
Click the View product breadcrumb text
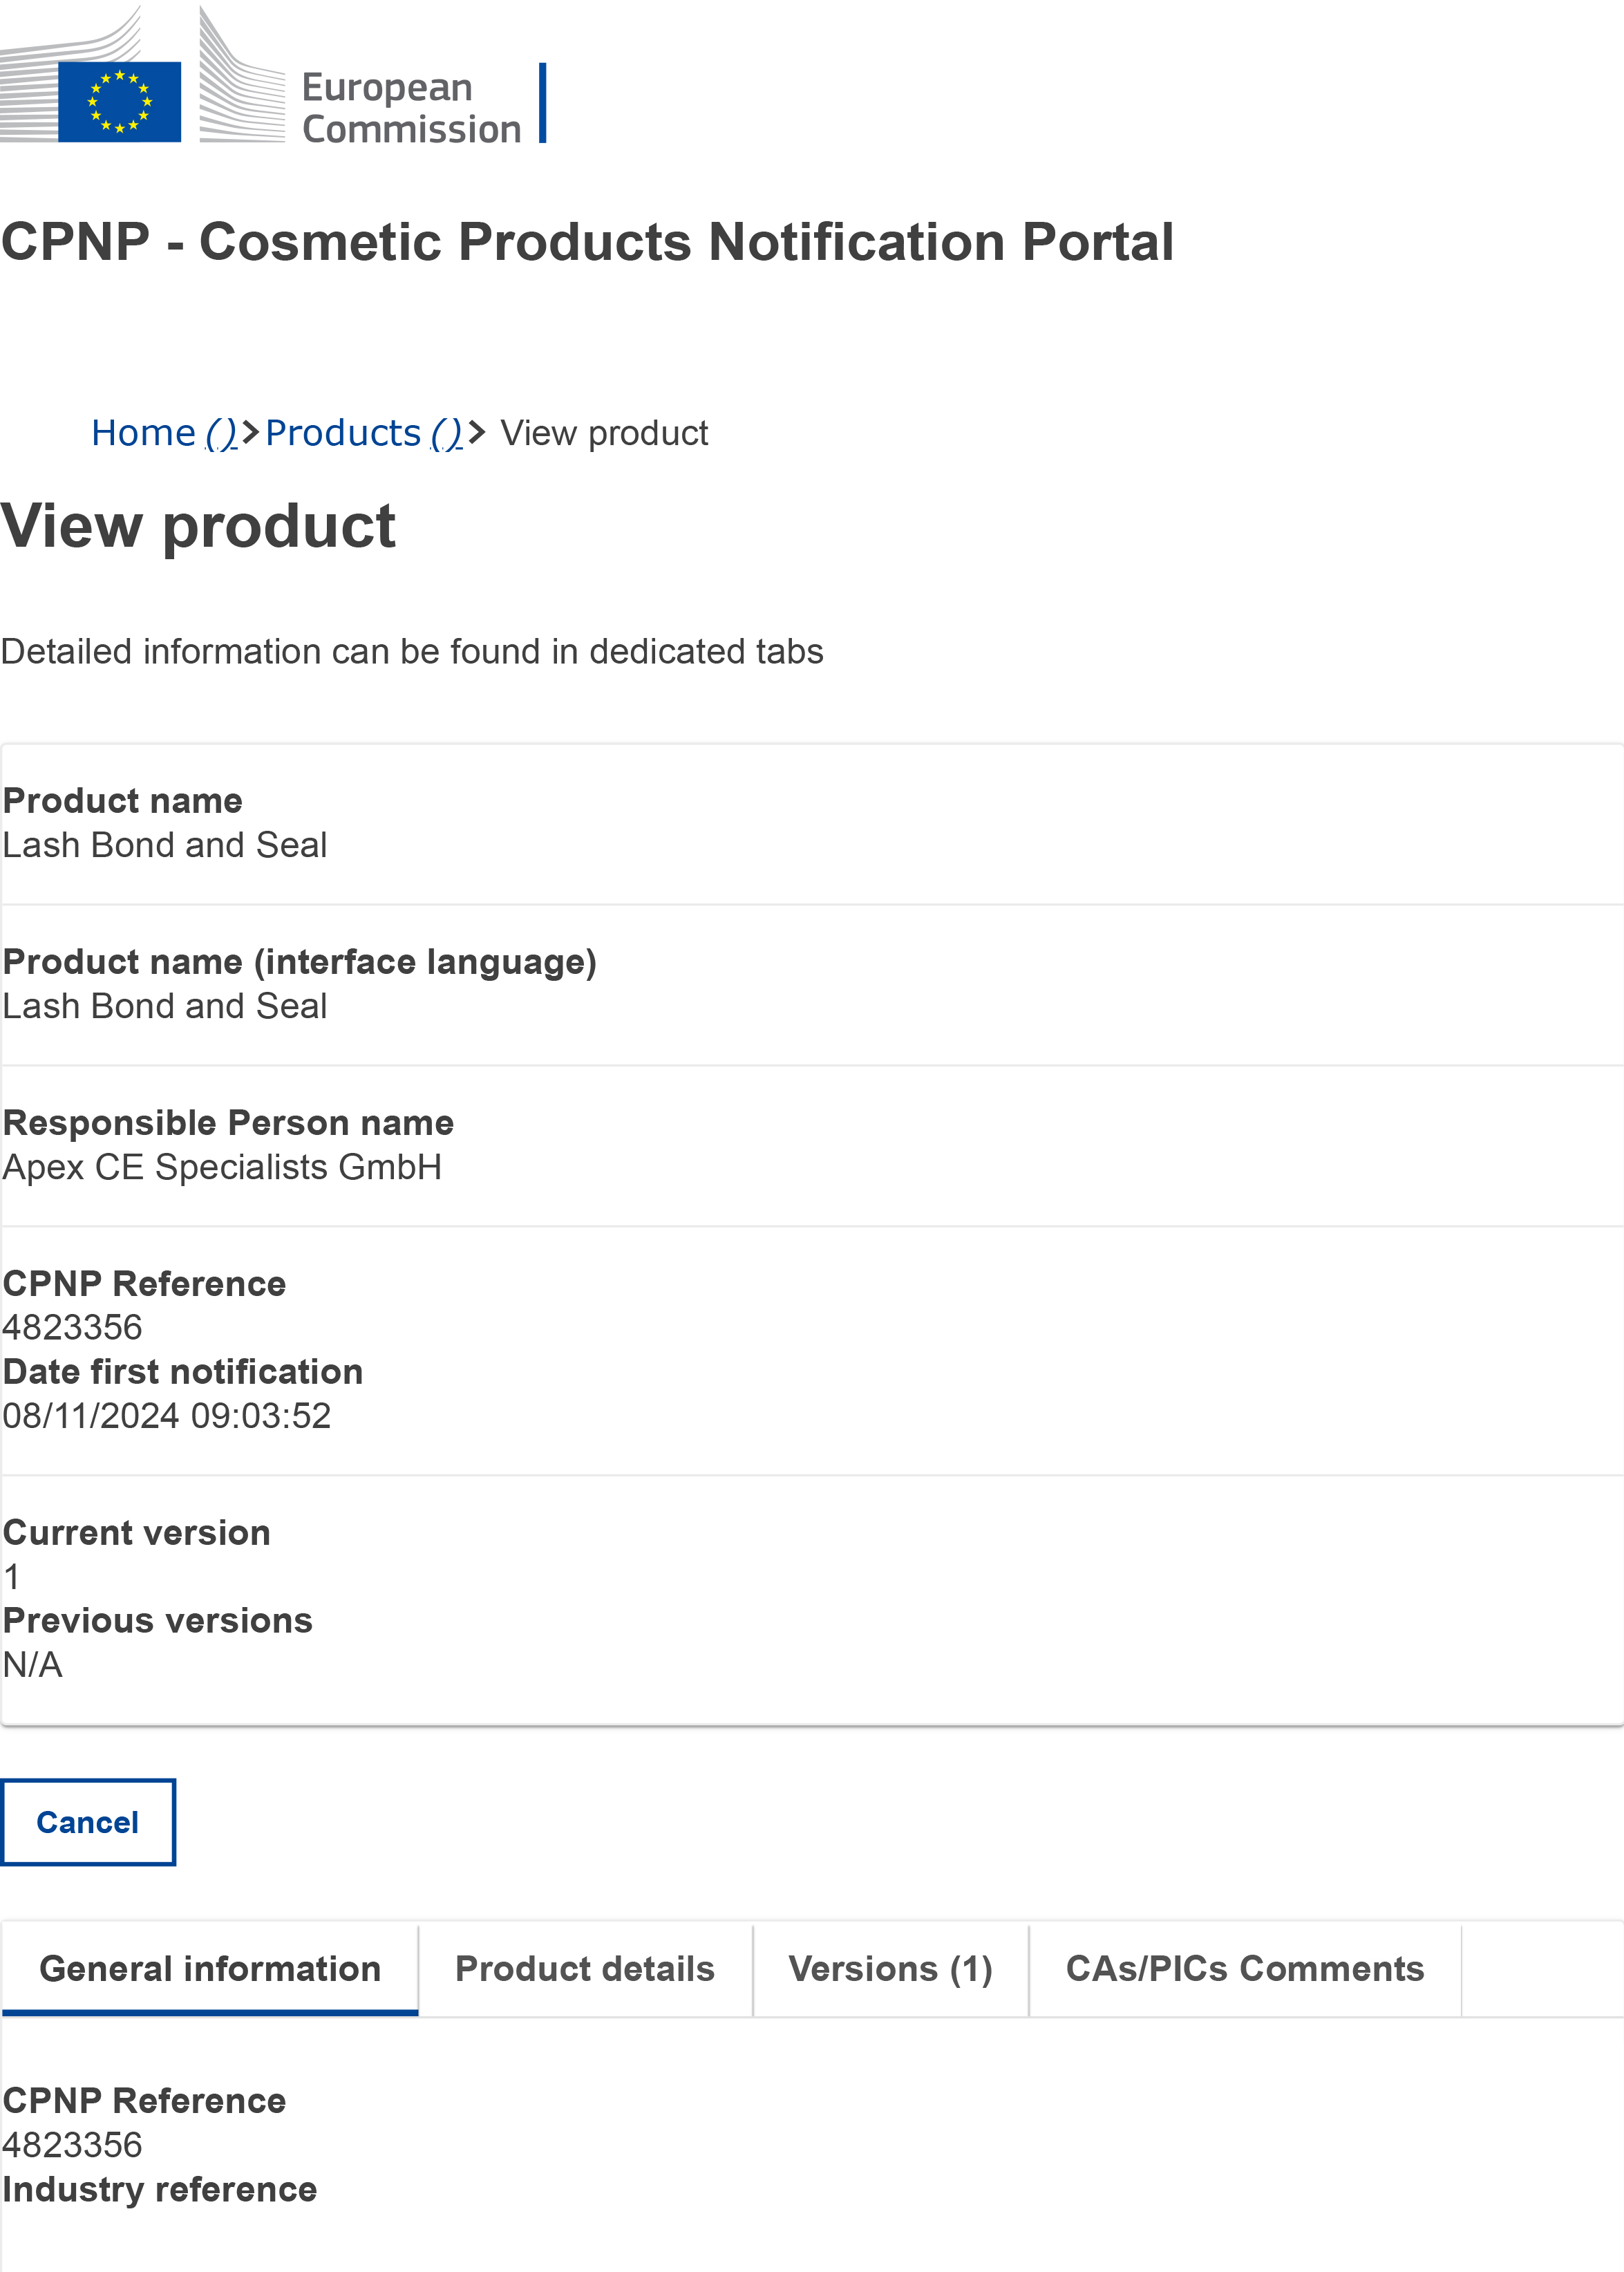pos(604,433)
